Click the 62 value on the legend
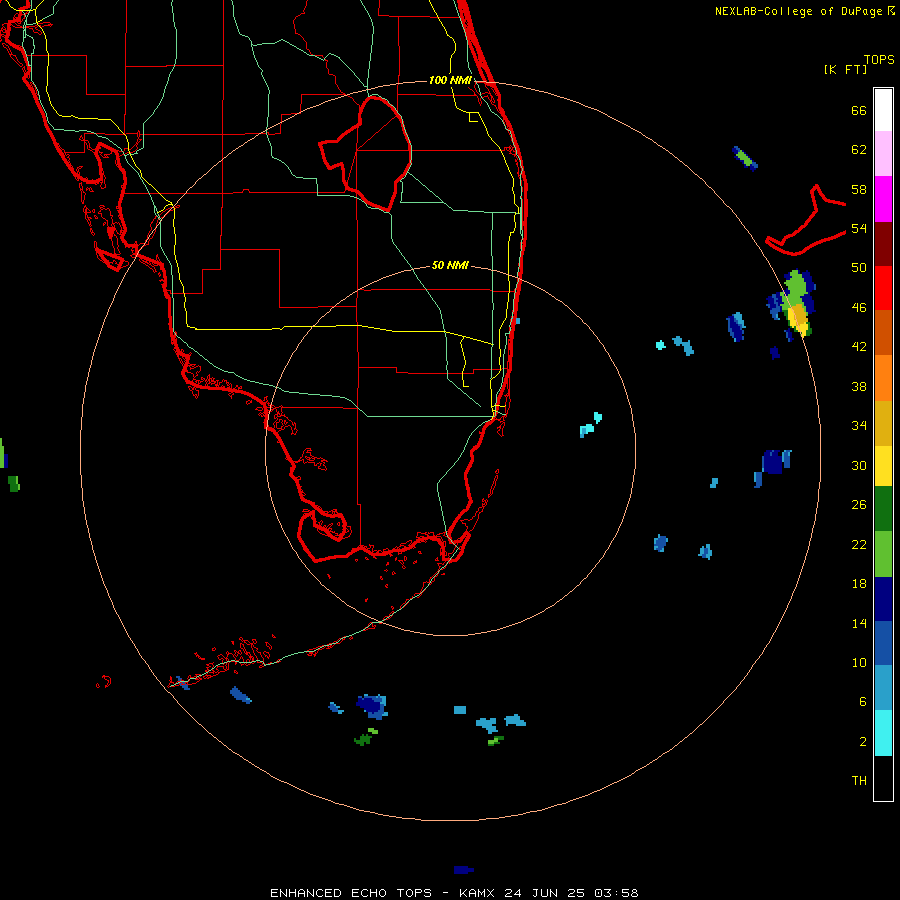 tap(859, 150)
